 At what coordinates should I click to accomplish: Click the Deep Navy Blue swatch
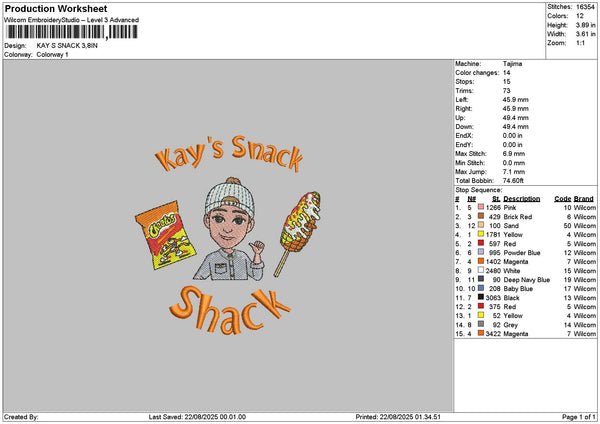point(481,279)
